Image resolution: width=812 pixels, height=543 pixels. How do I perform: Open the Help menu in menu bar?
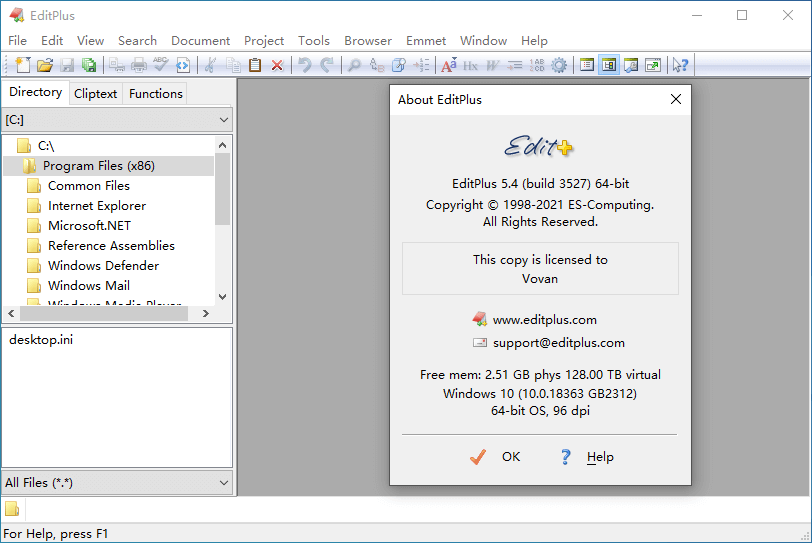point(534,40)
